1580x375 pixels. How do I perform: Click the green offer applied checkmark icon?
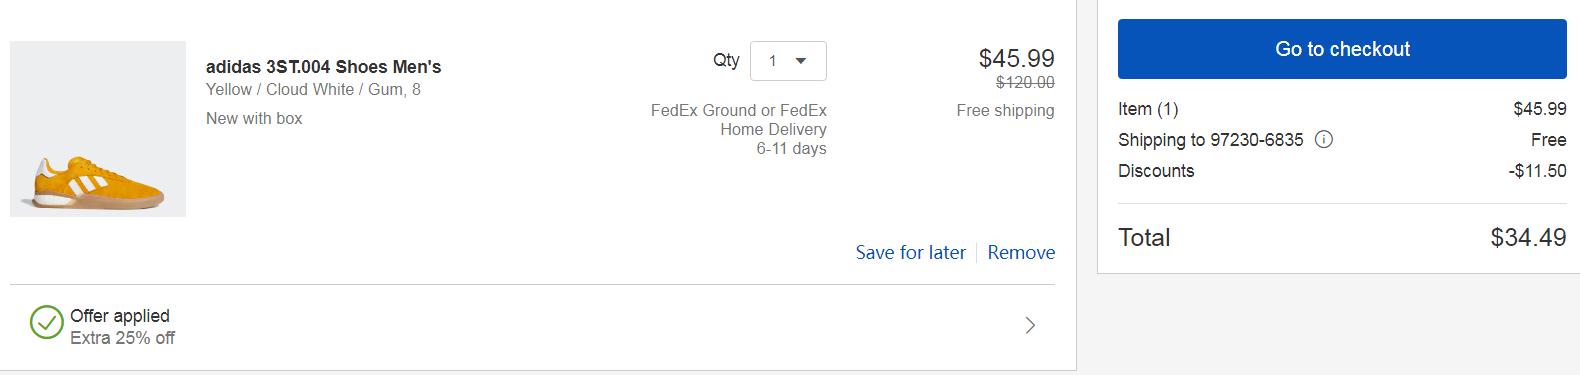(46, 323)
